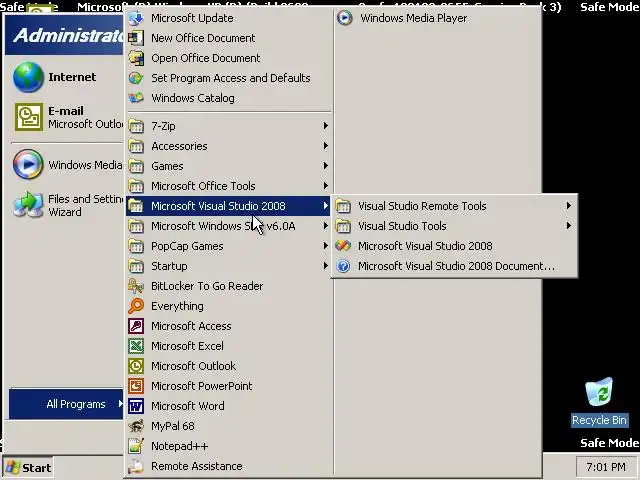The height and width of the screenshot is (480, 640).
Task: Open Microsoft Update entry
Action: tap(228, 18)
